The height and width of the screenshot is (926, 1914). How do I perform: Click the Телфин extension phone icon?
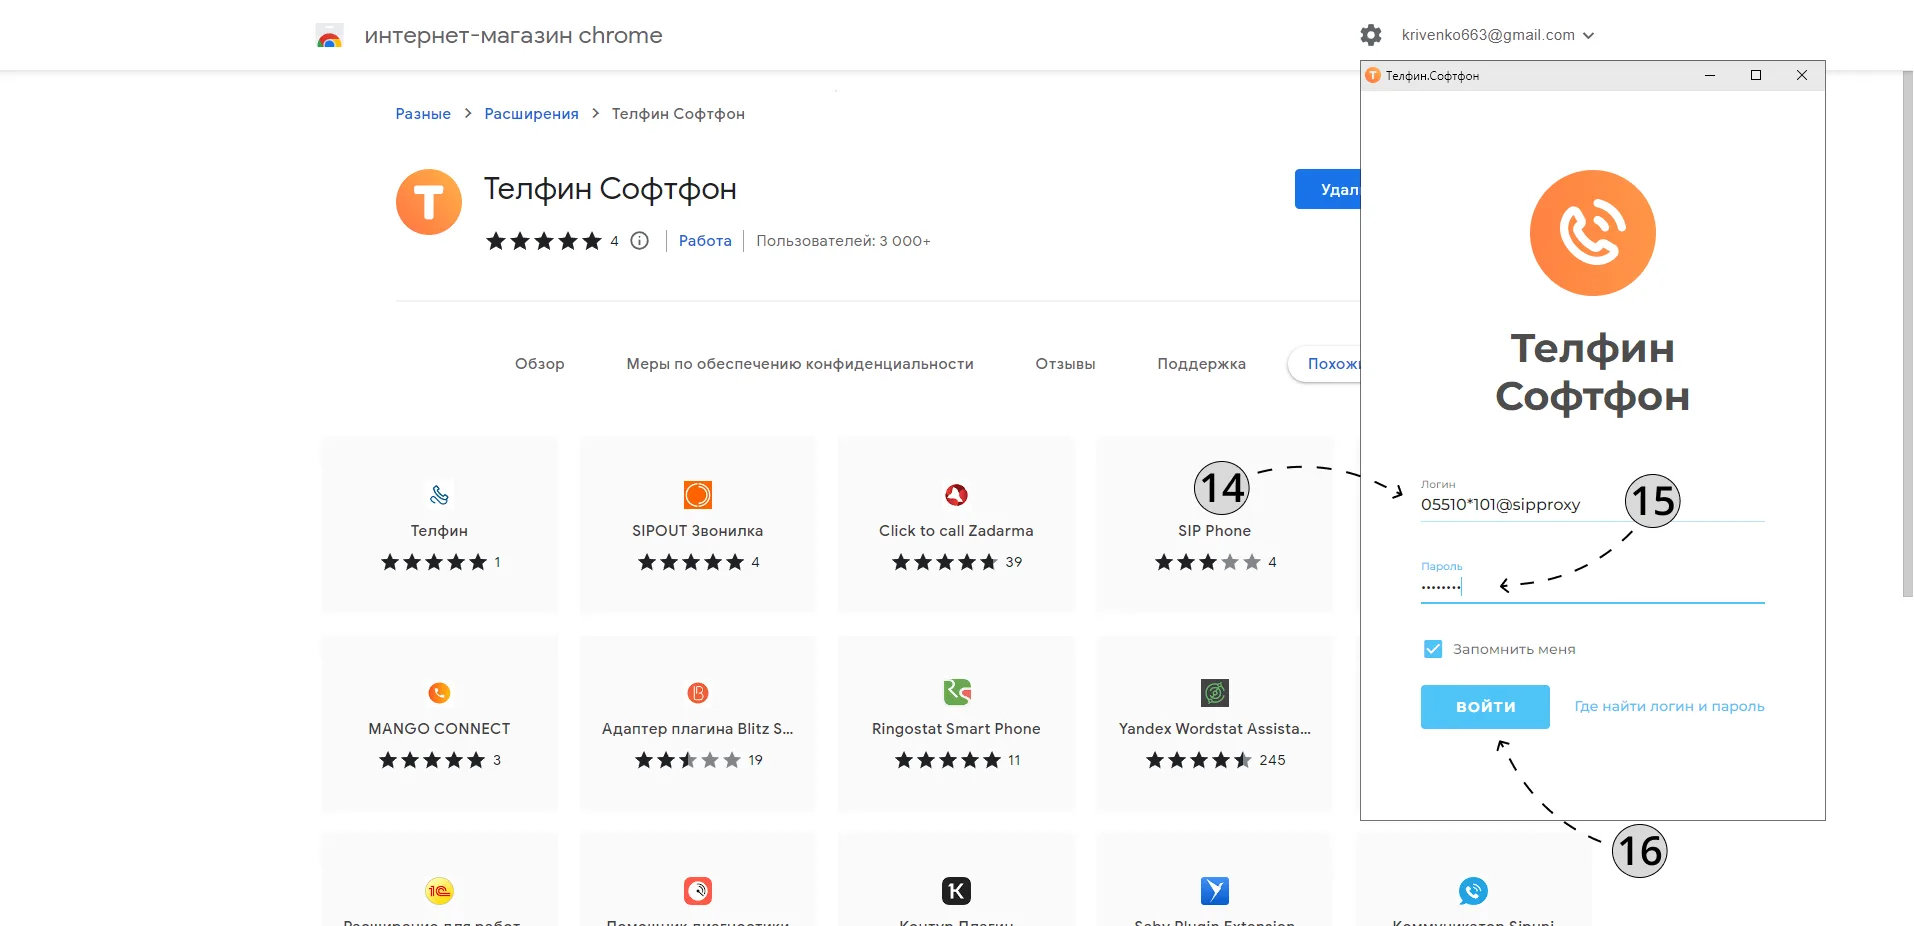coord(439,494)
